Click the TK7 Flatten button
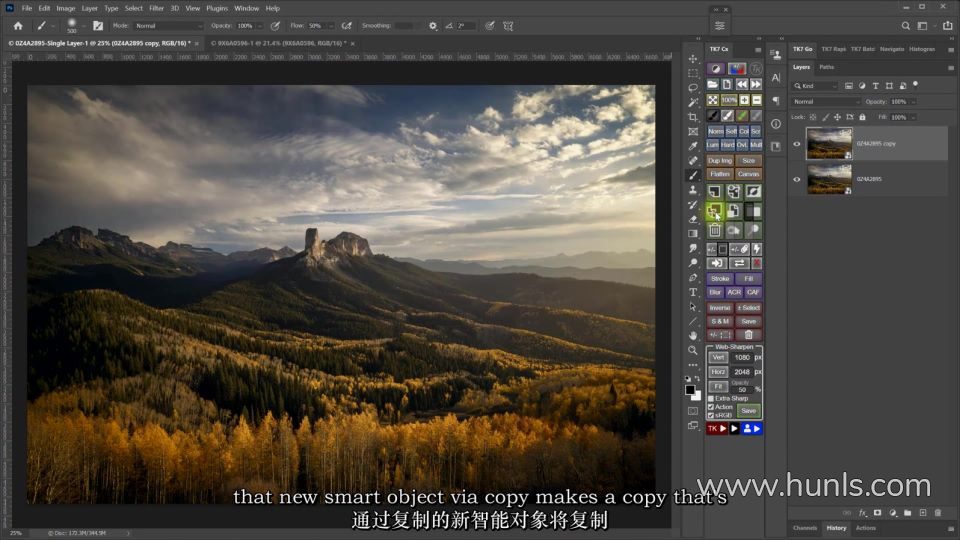Viewport: 960px width, 540px height. (720, 174)
